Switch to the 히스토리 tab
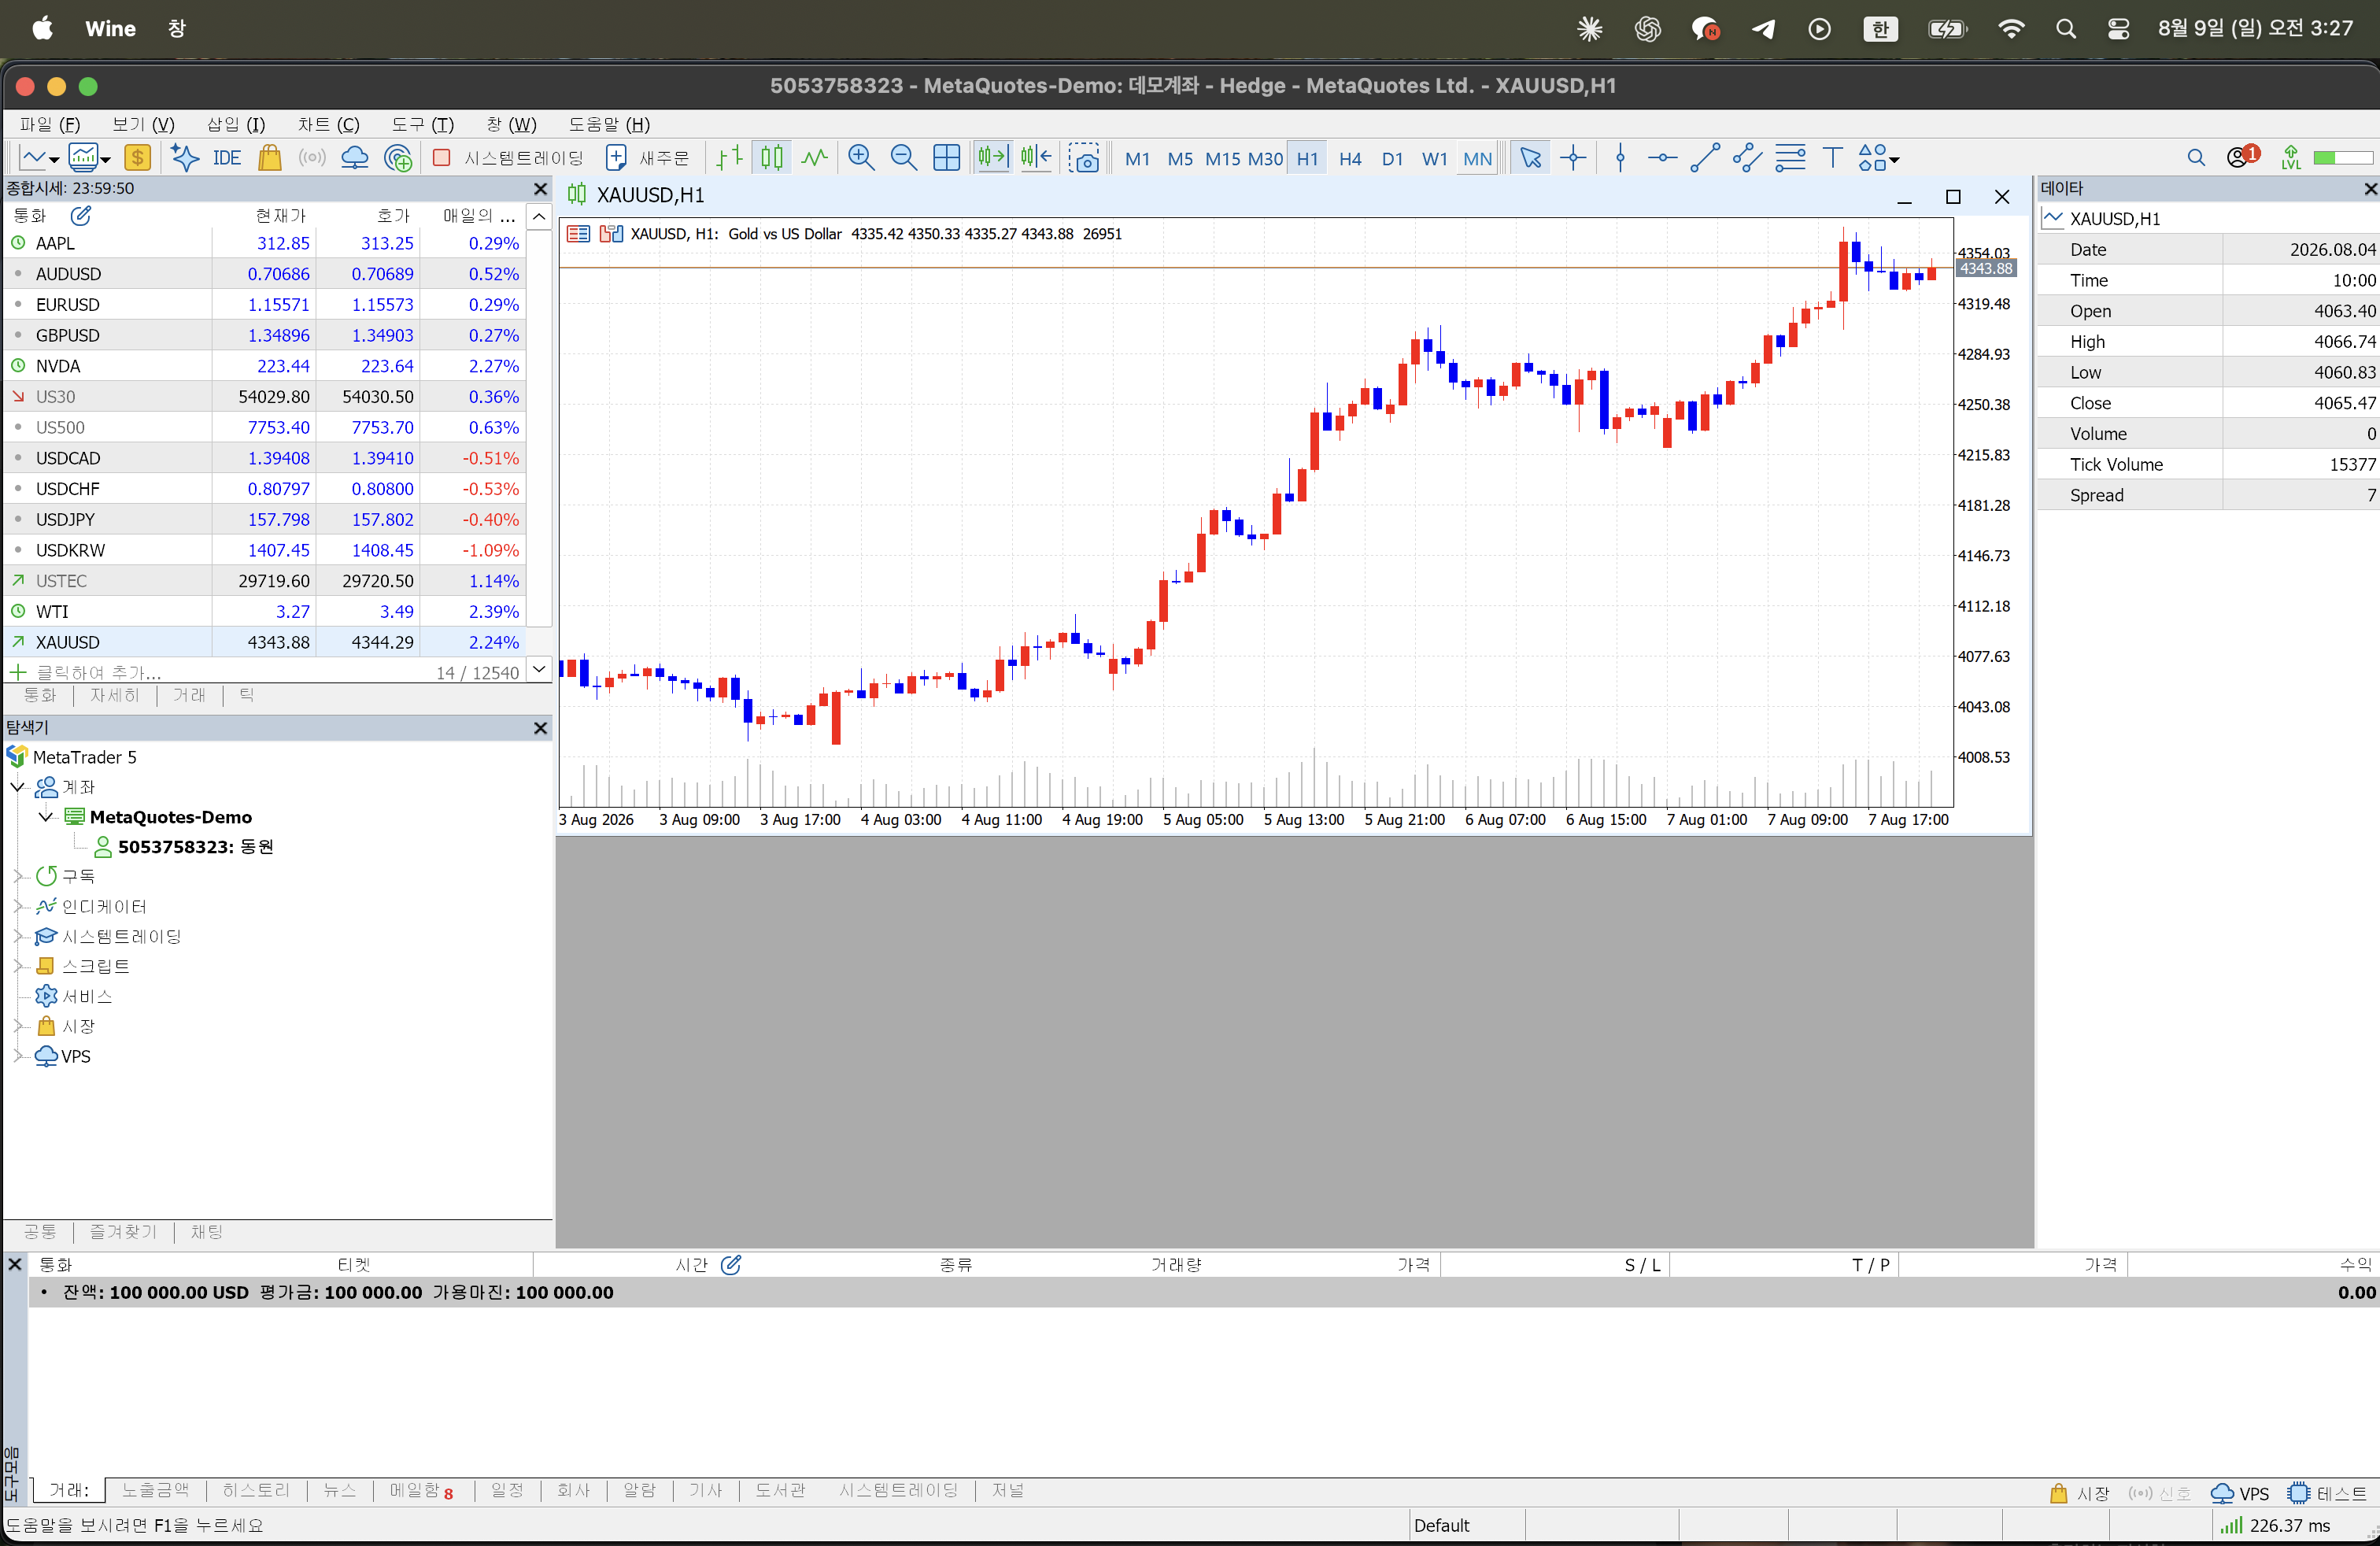This screenshot has height=1546, width=2380. click(x=256, y=1490)
